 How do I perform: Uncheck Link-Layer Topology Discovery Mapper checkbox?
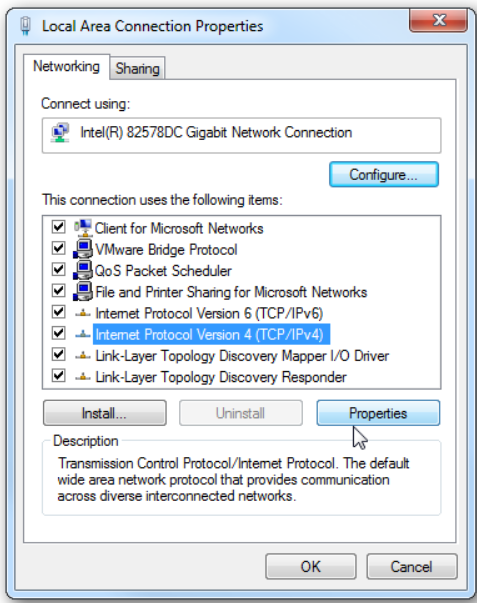58,354
